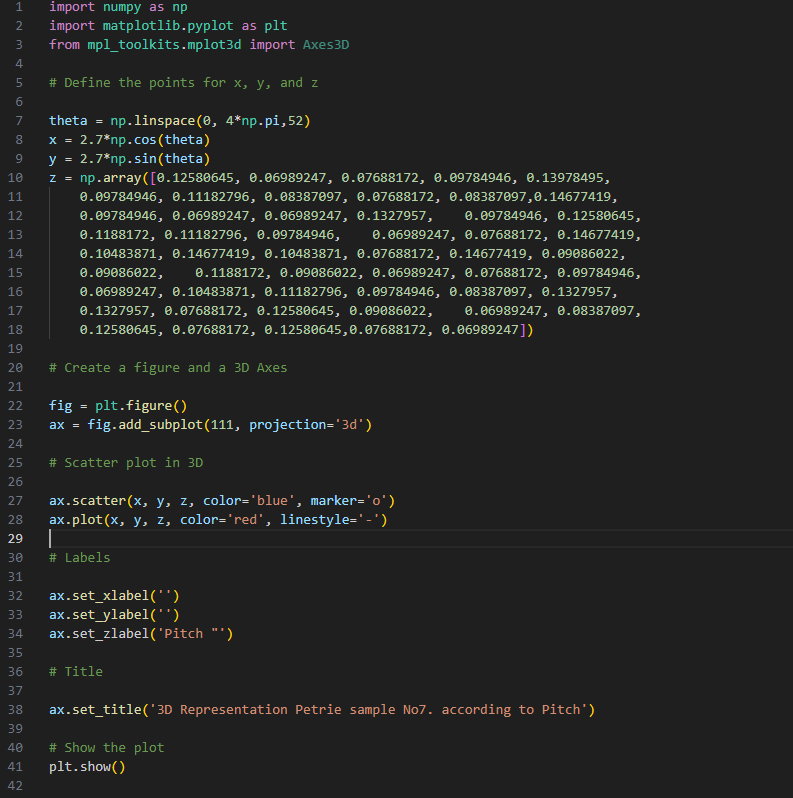Click 'array' in the z = np.array call
Screen dimensions: 793x798
[122, 178]
